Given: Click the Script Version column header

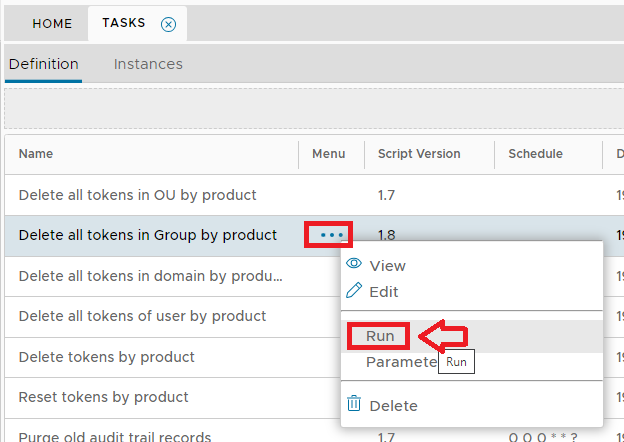Looking at the screenshot, I should [x=419, y=154].
